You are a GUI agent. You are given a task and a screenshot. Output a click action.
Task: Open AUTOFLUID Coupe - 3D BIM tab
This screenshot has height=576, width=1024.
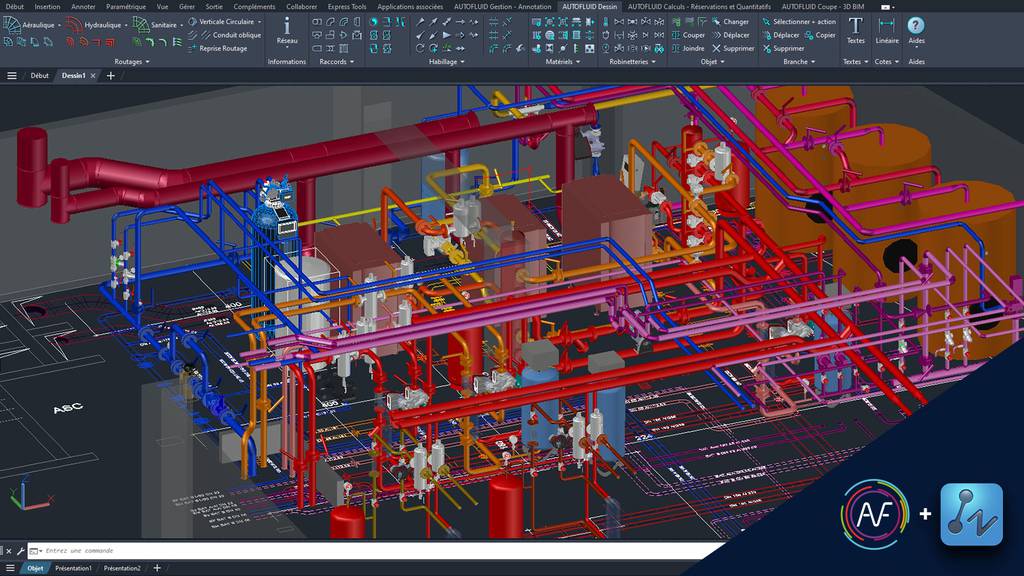[x=823, y=7]
